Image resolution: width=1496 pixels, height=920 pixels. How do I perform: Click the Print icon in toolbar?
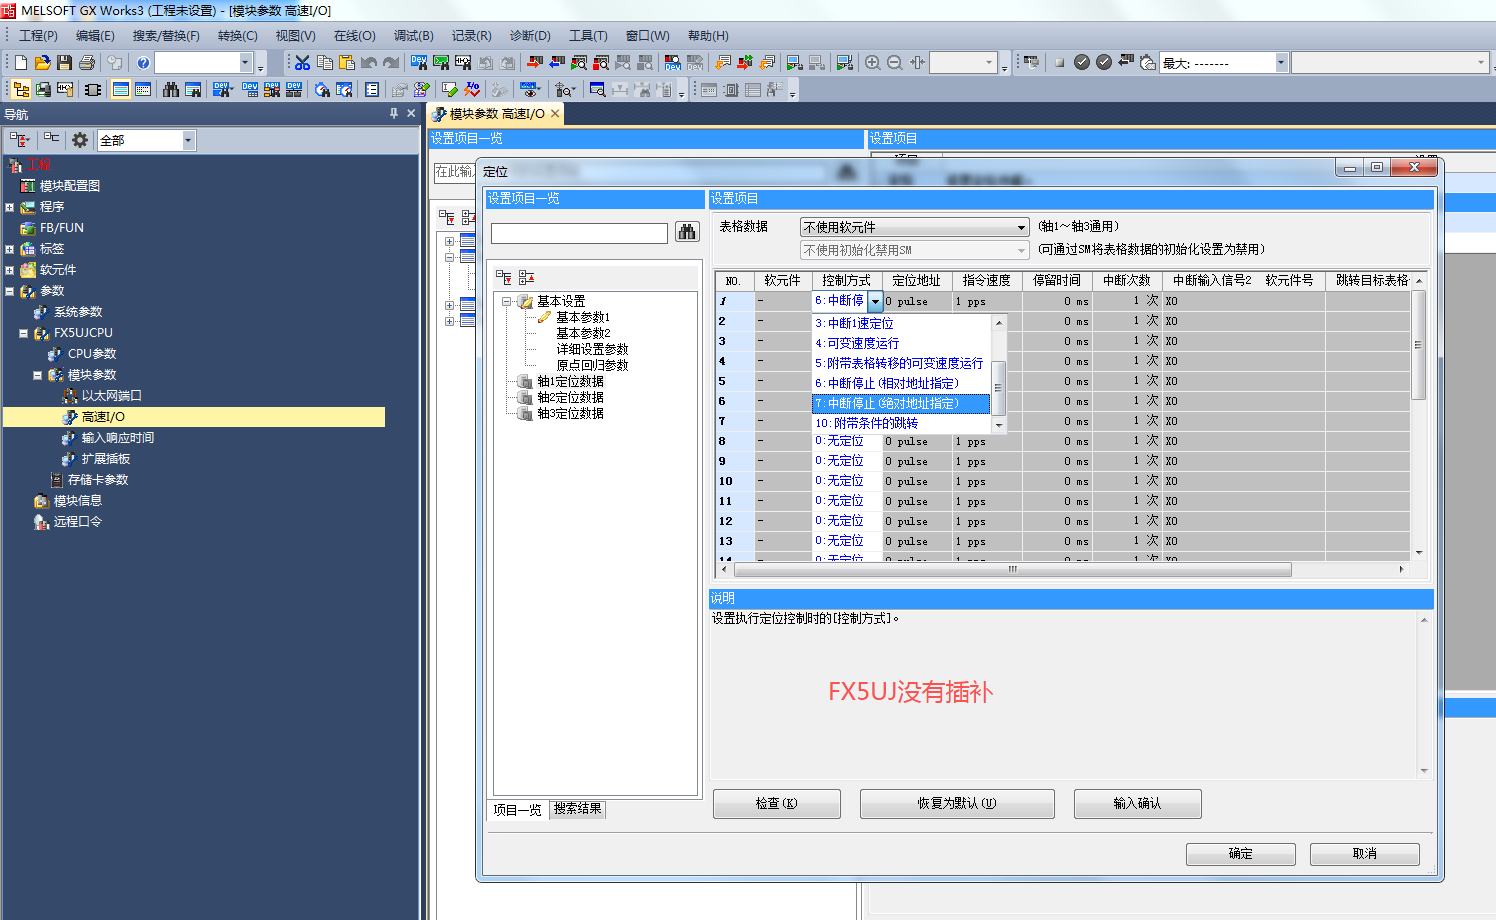pos(87,63)
